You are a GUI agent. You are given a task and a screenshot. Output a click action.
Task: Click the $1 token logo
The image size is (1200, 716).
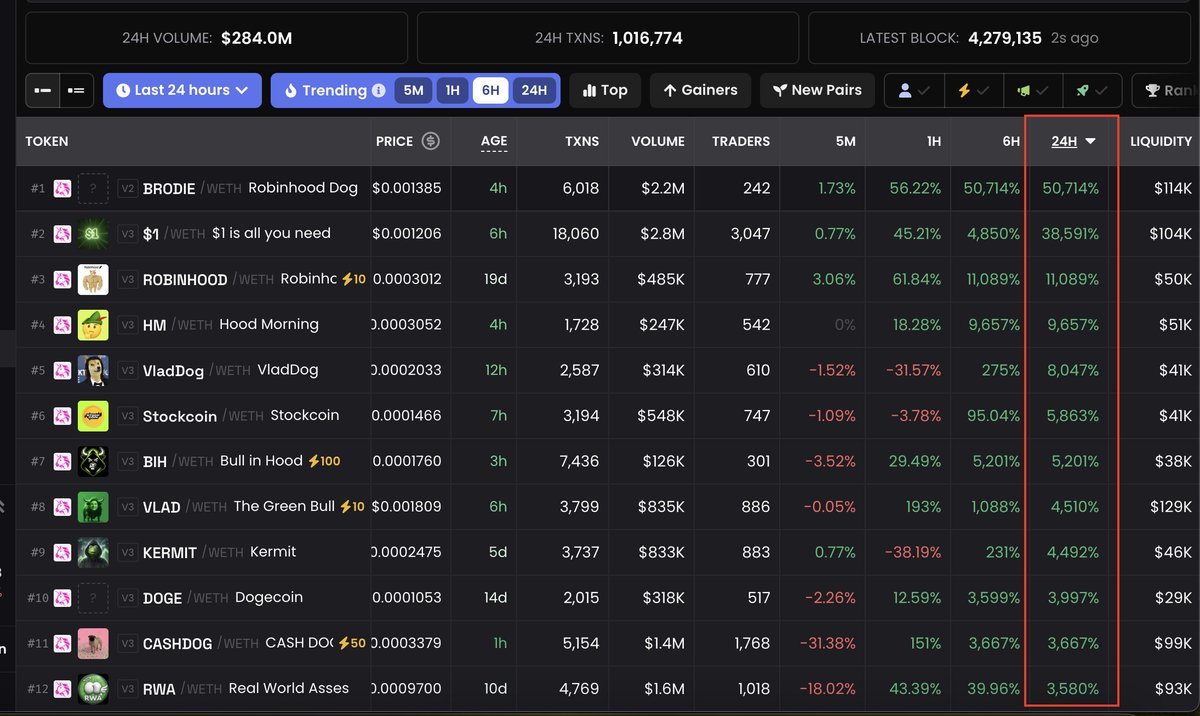(x=93, y=234)
